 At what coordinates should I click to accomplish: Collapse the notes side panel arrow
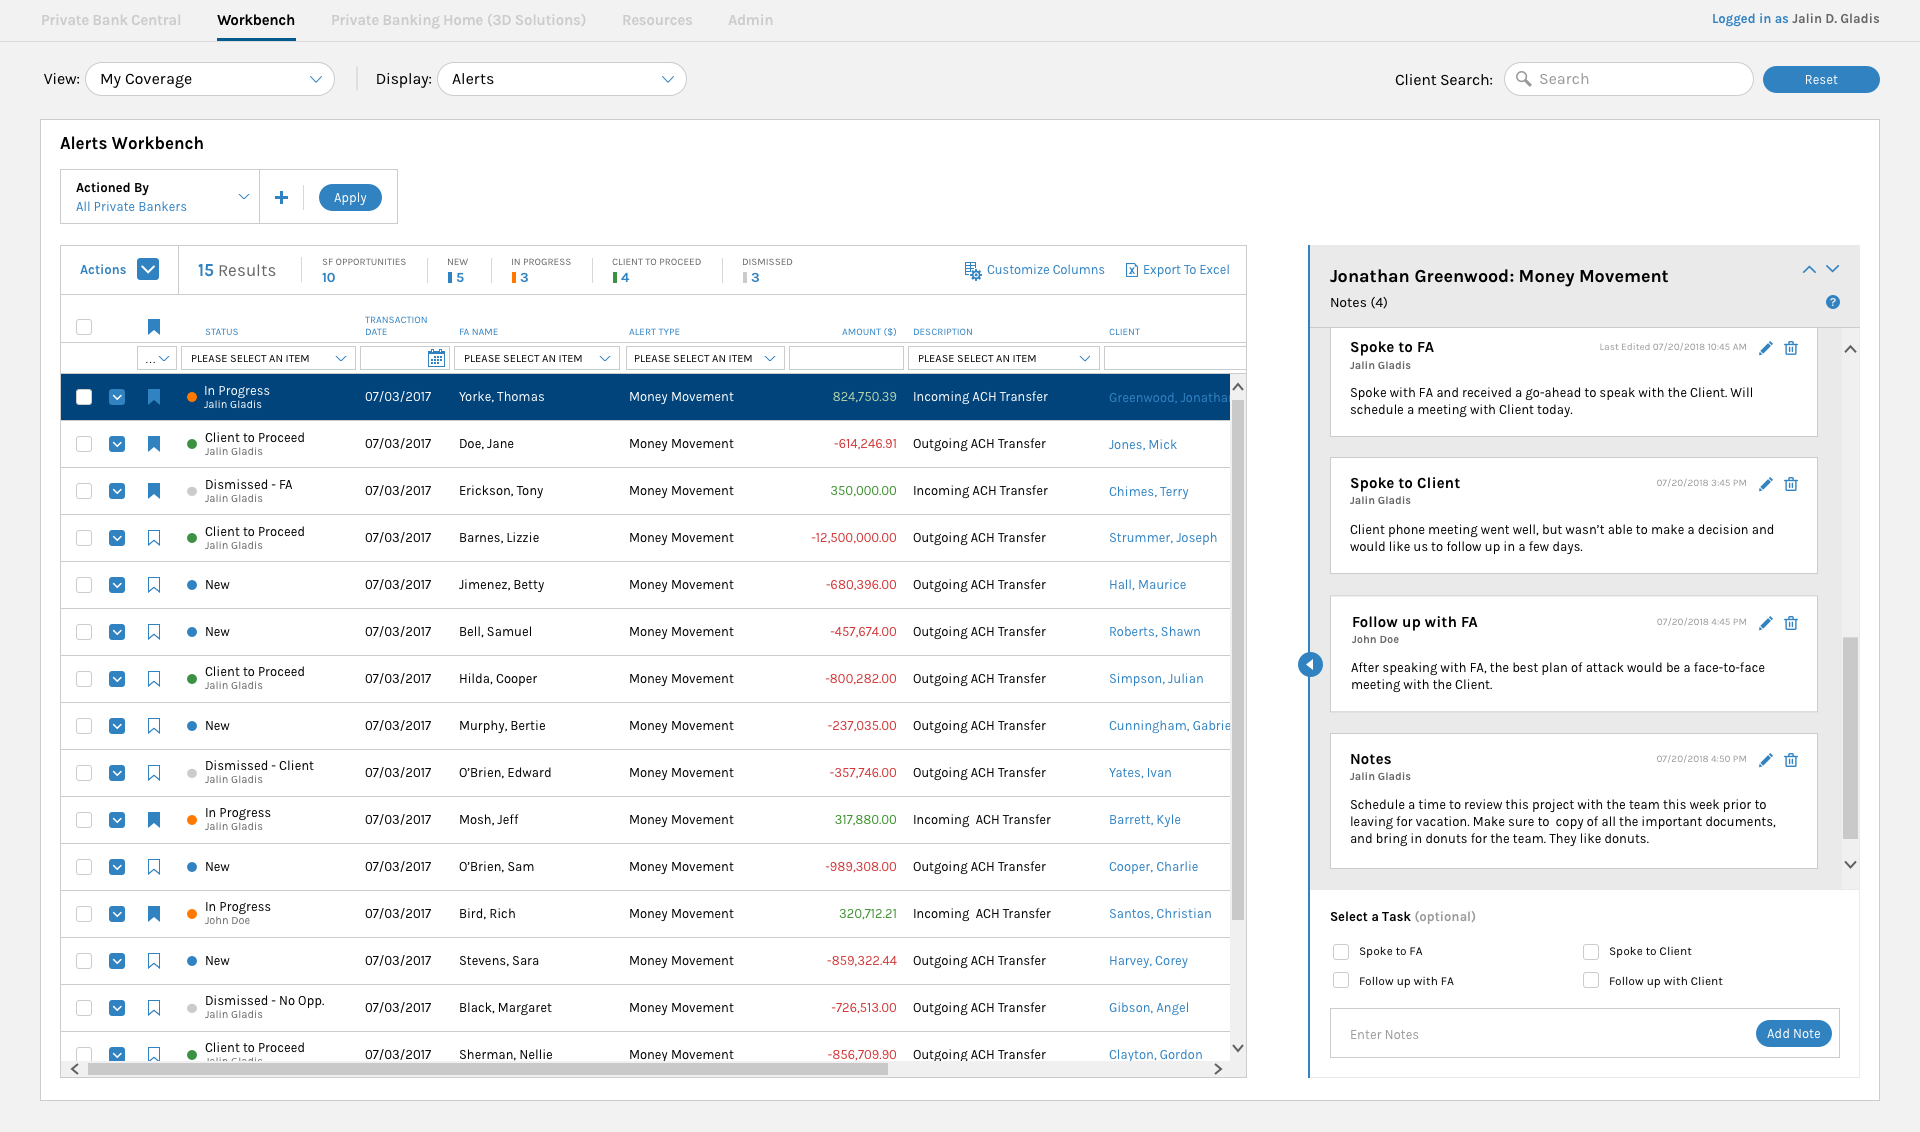tap(1310, 664)
